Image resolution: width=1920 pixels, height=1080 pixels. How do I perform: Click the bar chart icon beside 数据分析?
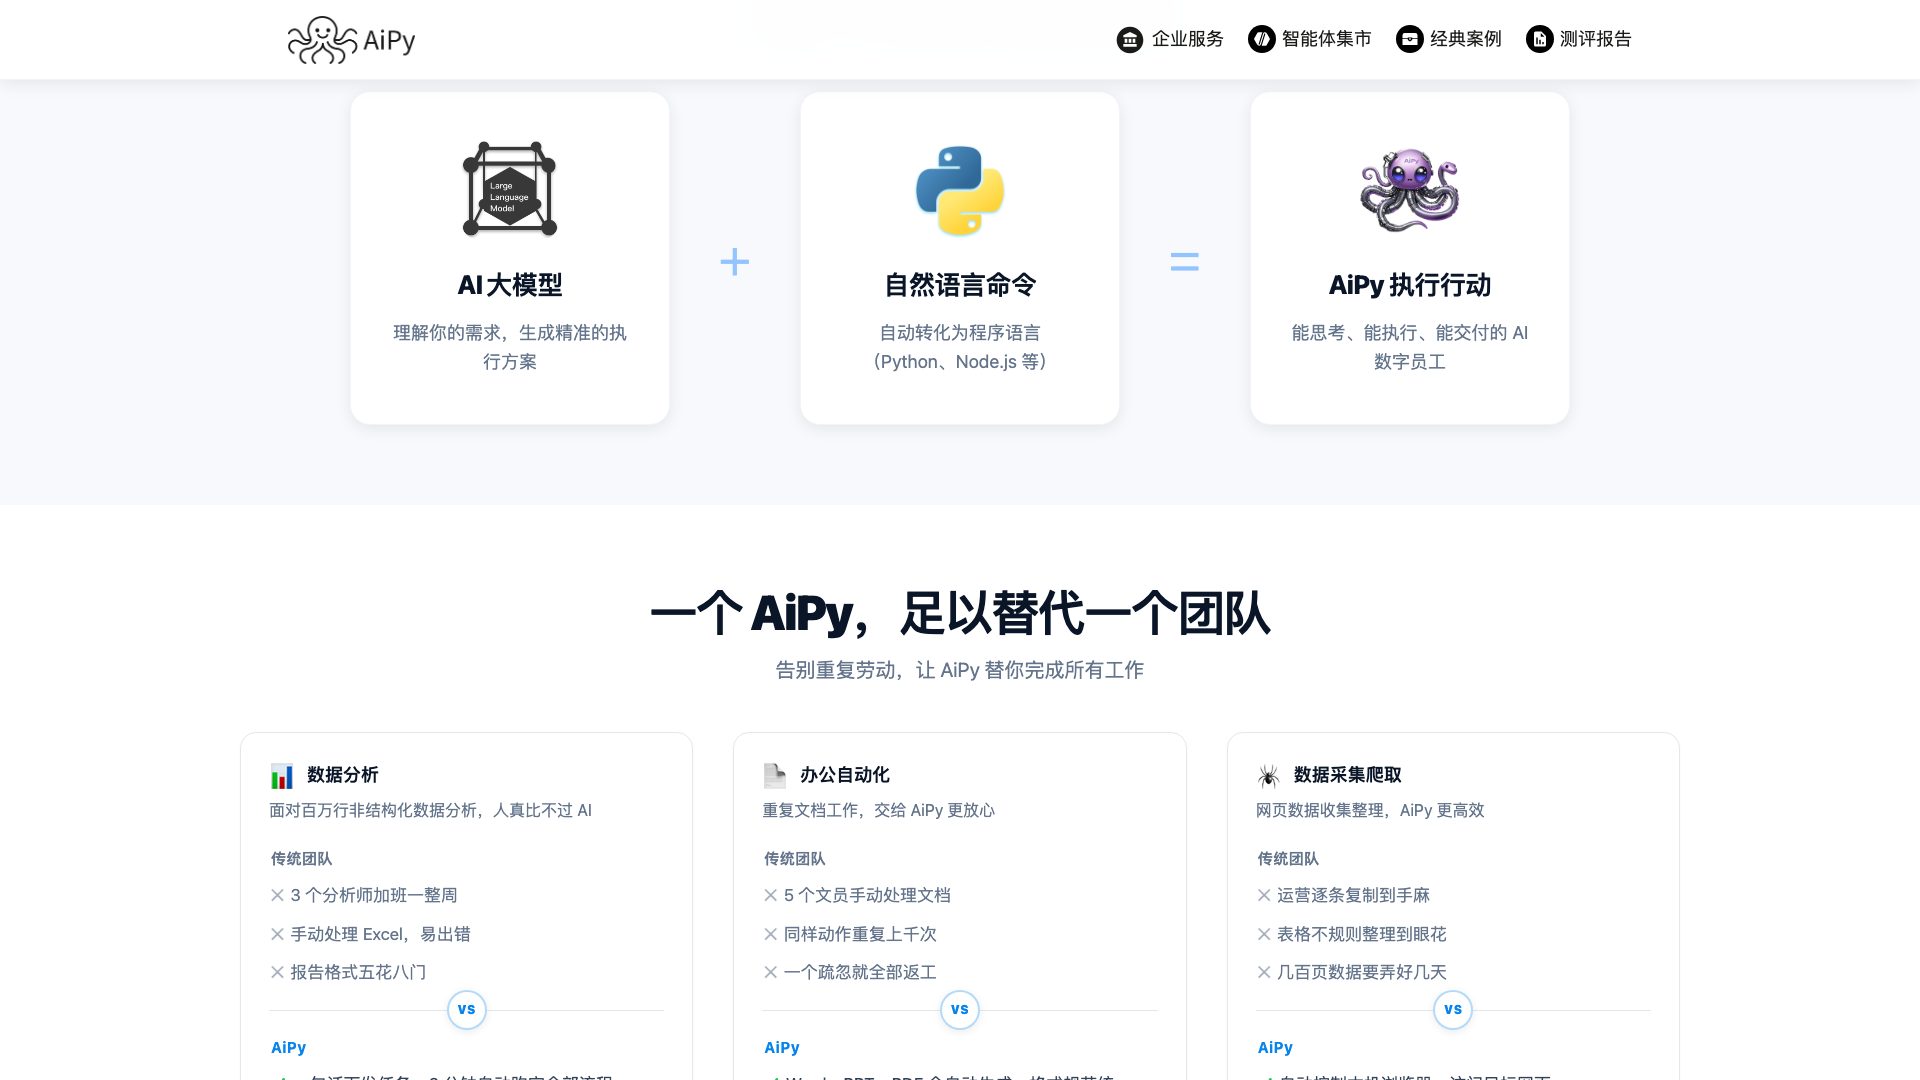282,776
